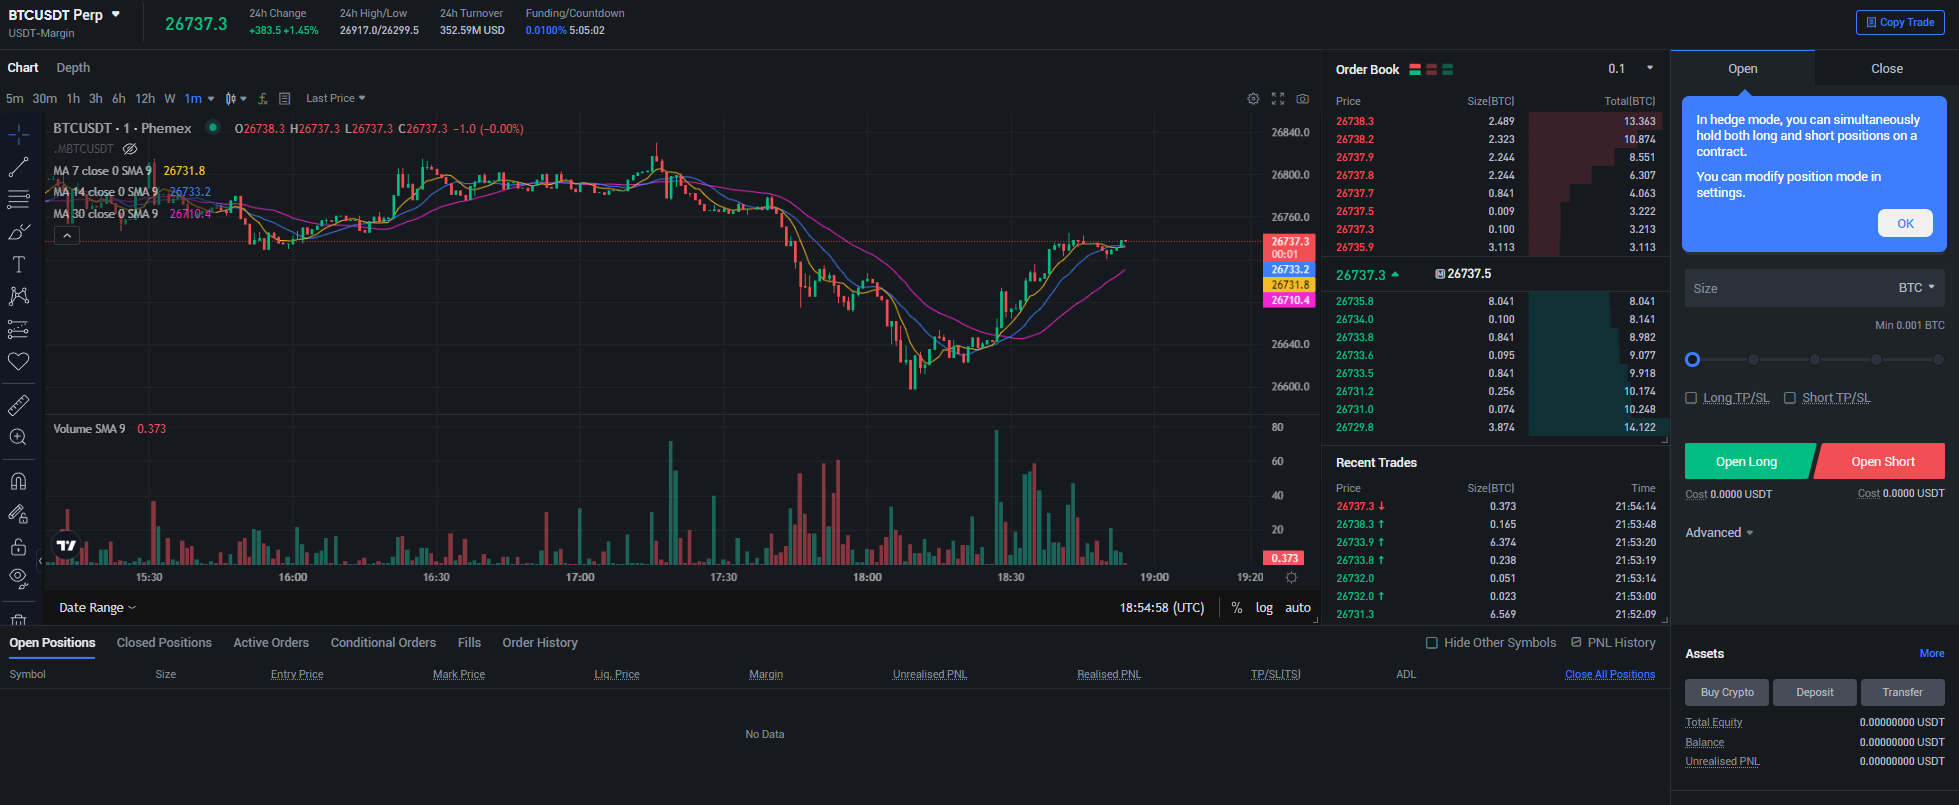Enable the Short TP/SL checkbox

(1790, 398)
